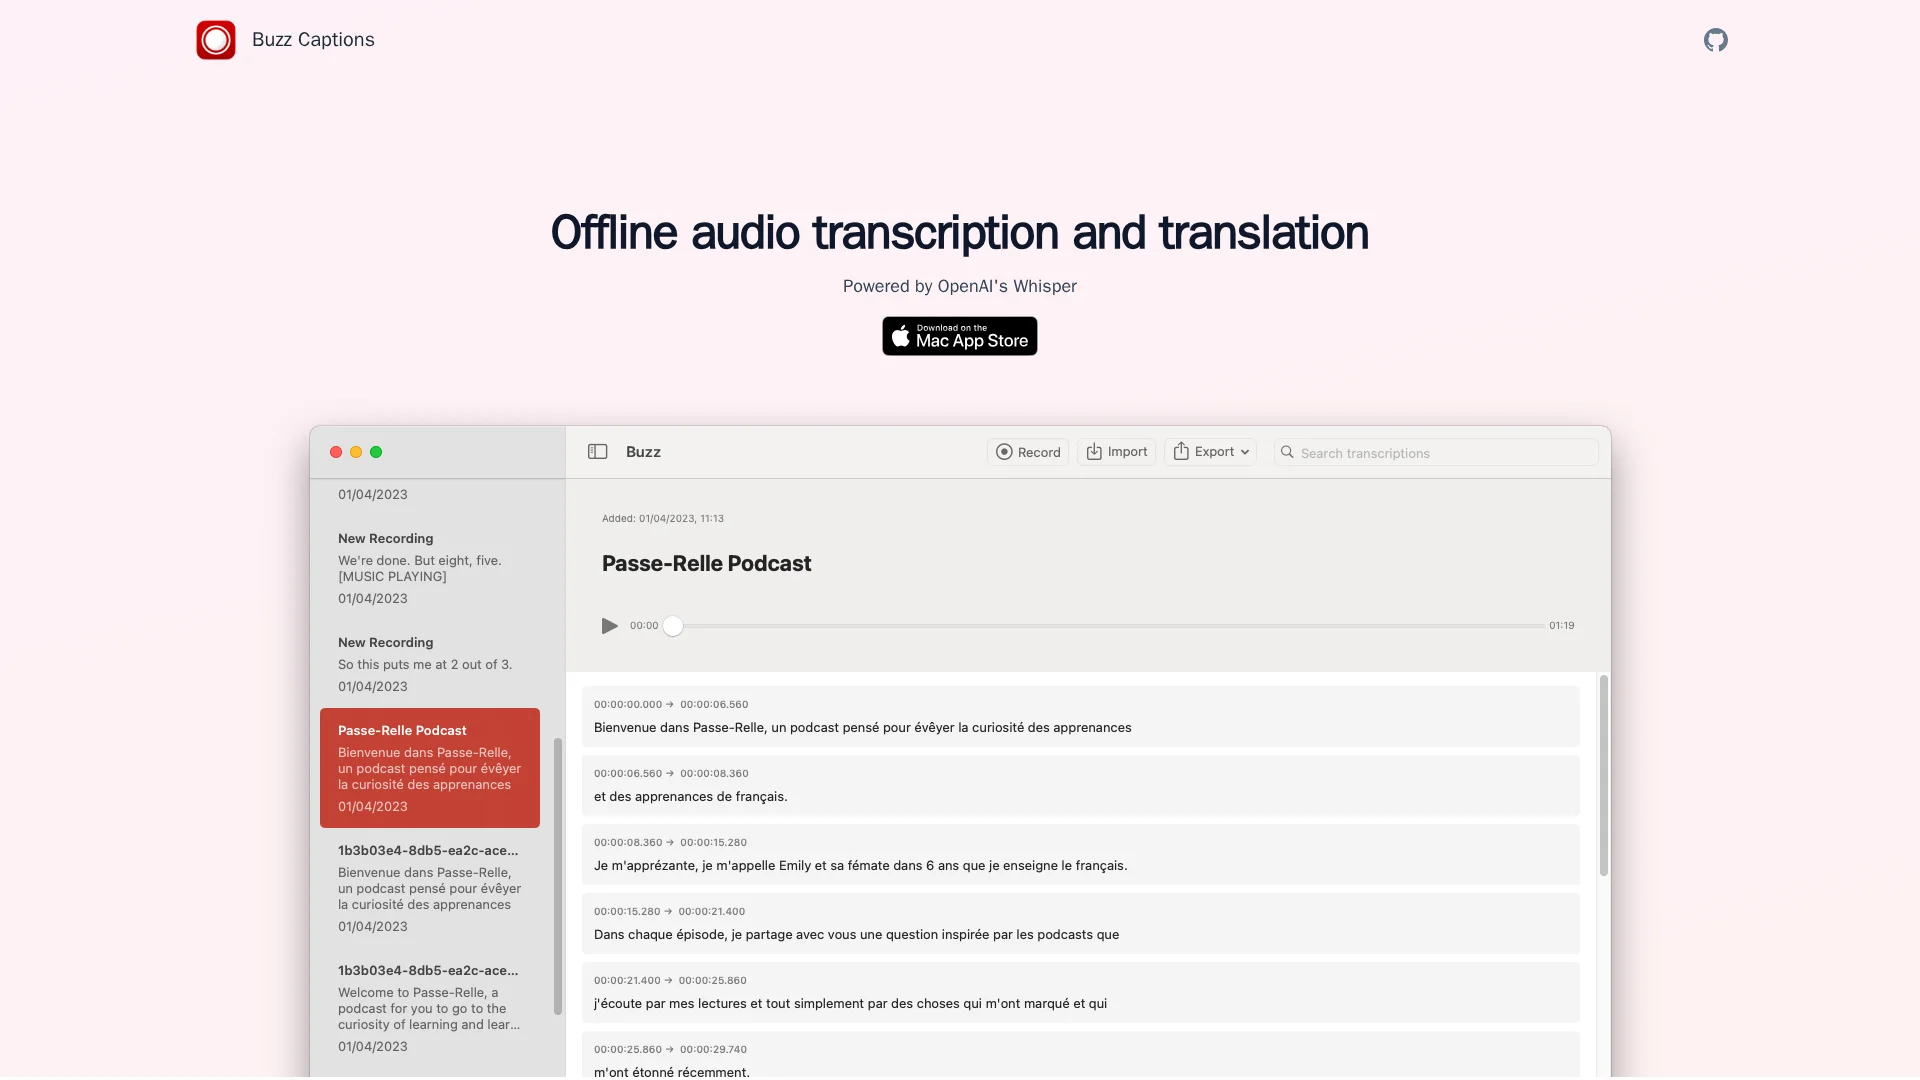Open the Export dropdown menu
This screenshot has height=1080, width=1920.
1210,452
